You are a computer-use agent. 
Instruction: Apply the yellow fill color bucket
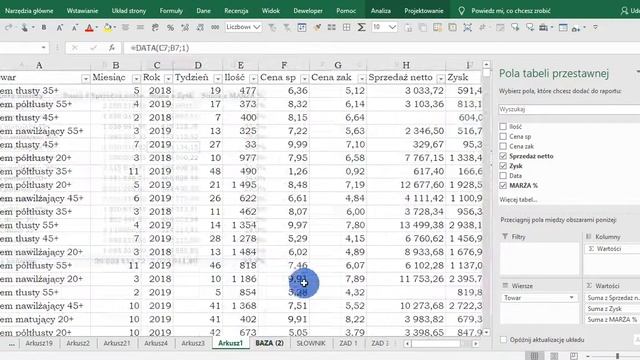(108, 28)
